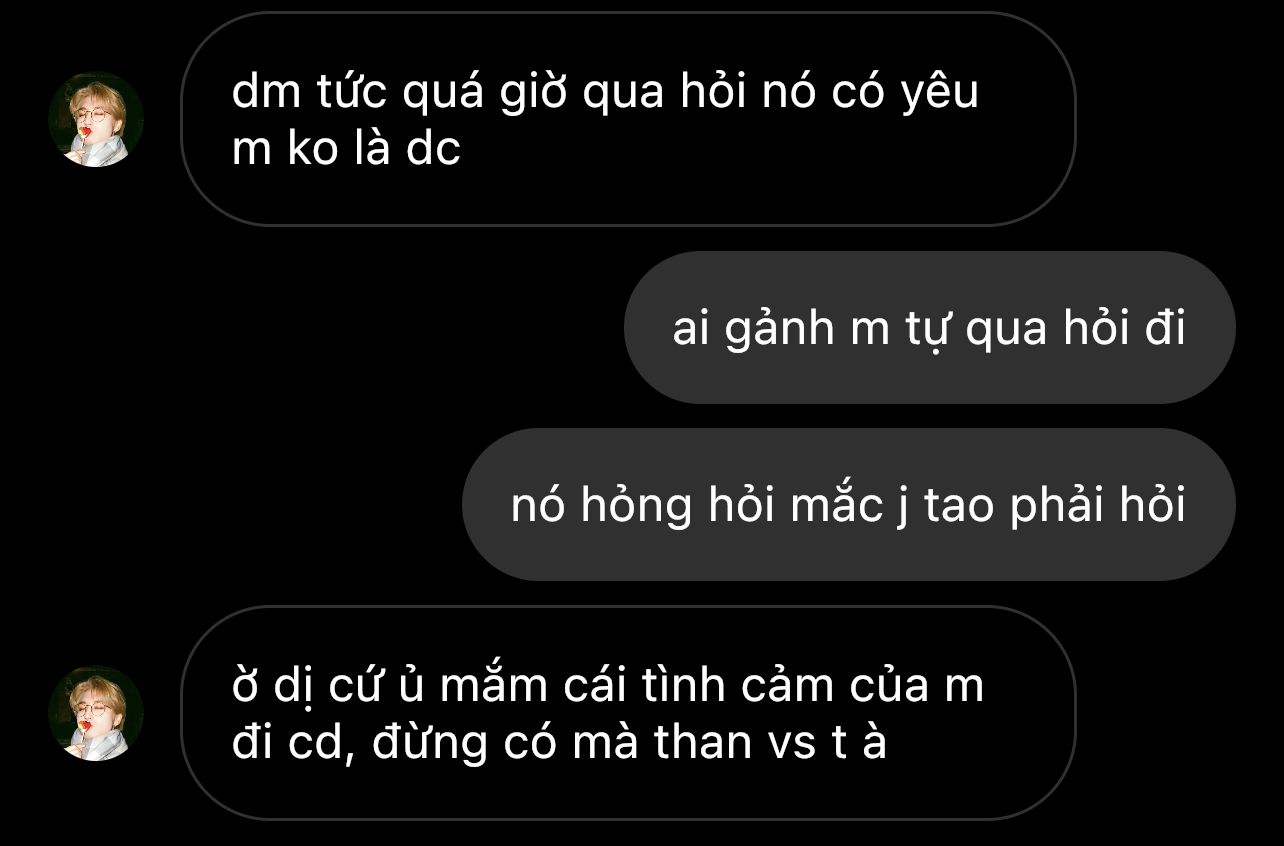
Task: Tap the 'nó hỏng hỏi mắc j tao phải hỏi' bubble
Action: tap(848, 505)
